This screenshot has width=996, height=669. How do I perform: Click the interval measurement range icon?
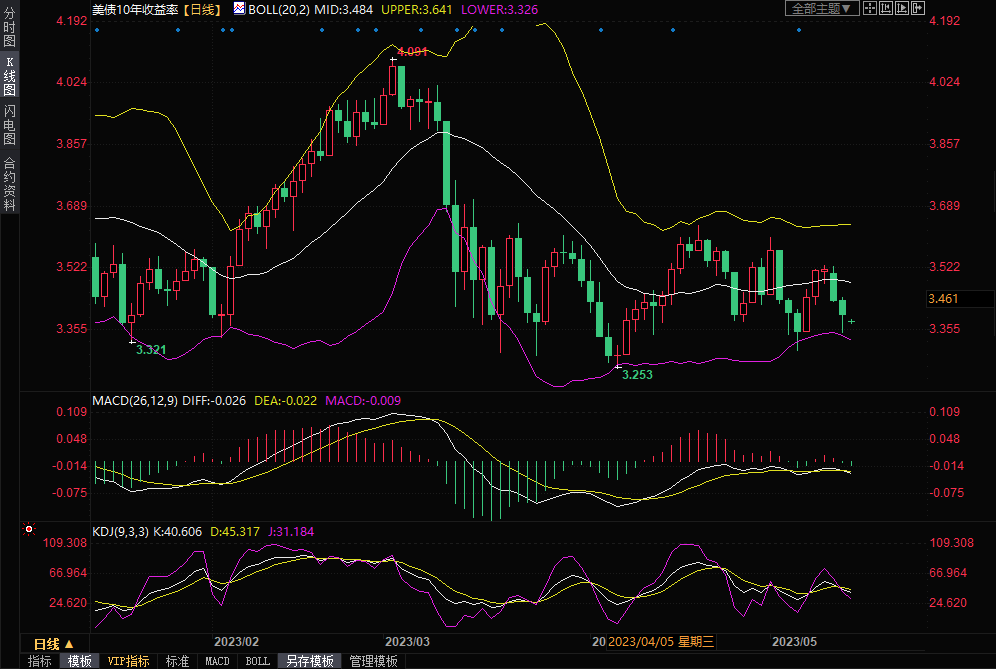pos(887,8)
